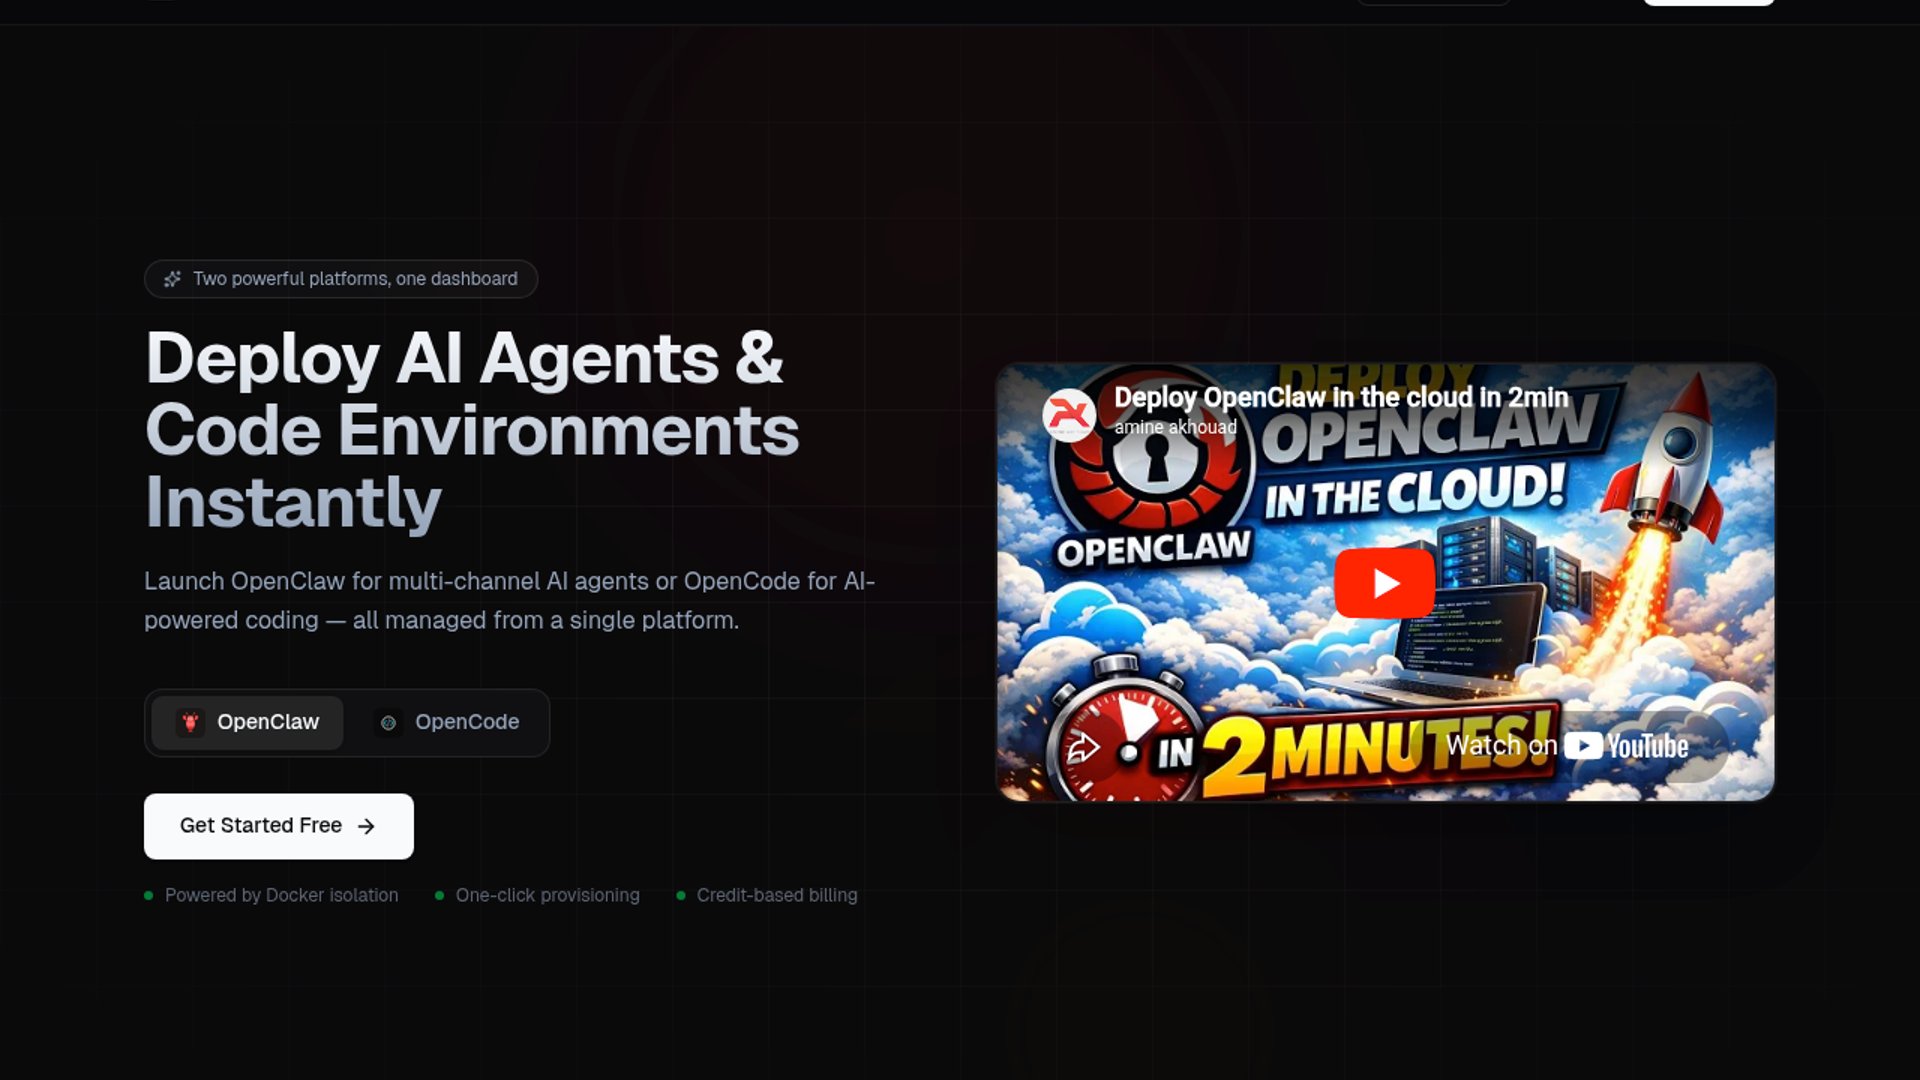Click the 'Two powerful platforms, one dashboard' badge

[x=341, y=279]
